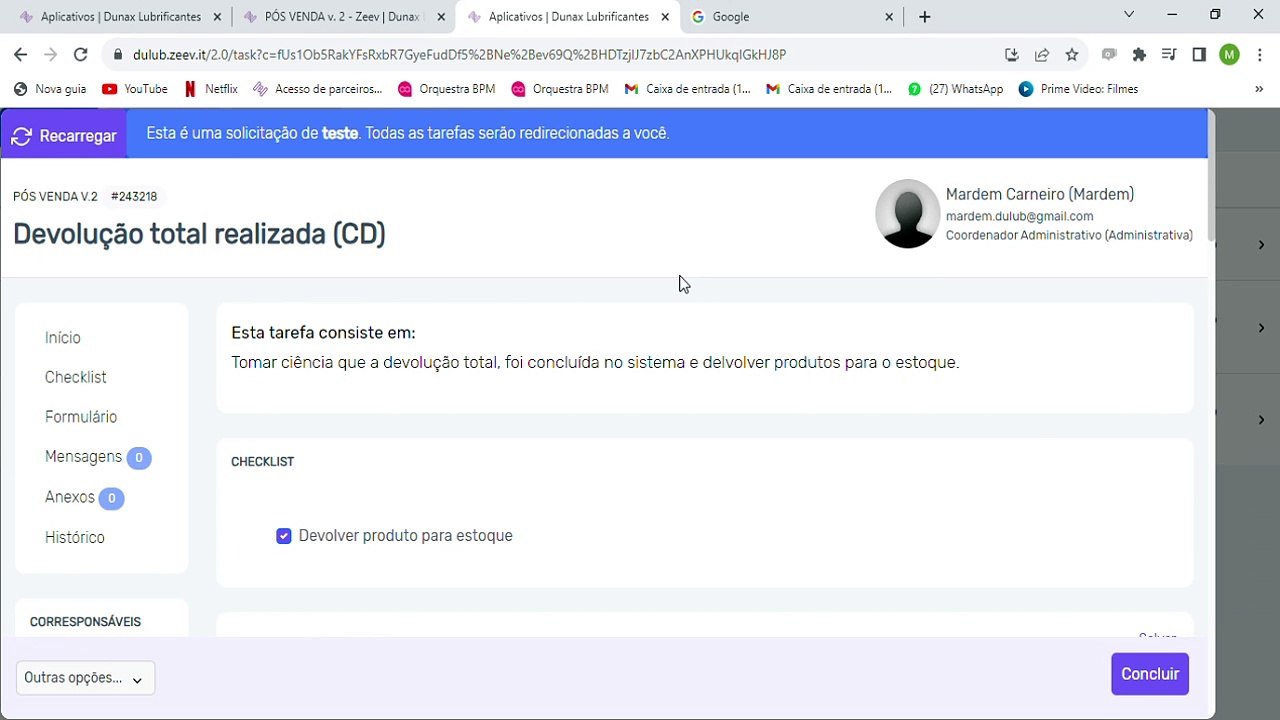Open Histórico section in side menu
Screen dimensions: 1280x720
pos(75,538)
